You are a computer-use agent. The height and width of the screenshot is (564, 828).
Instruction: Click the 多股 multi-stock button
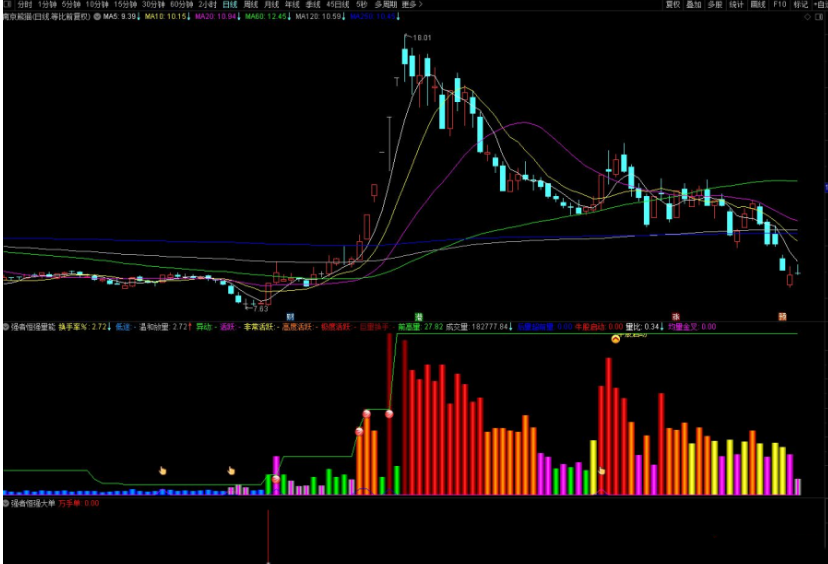(x=714, y=4)
